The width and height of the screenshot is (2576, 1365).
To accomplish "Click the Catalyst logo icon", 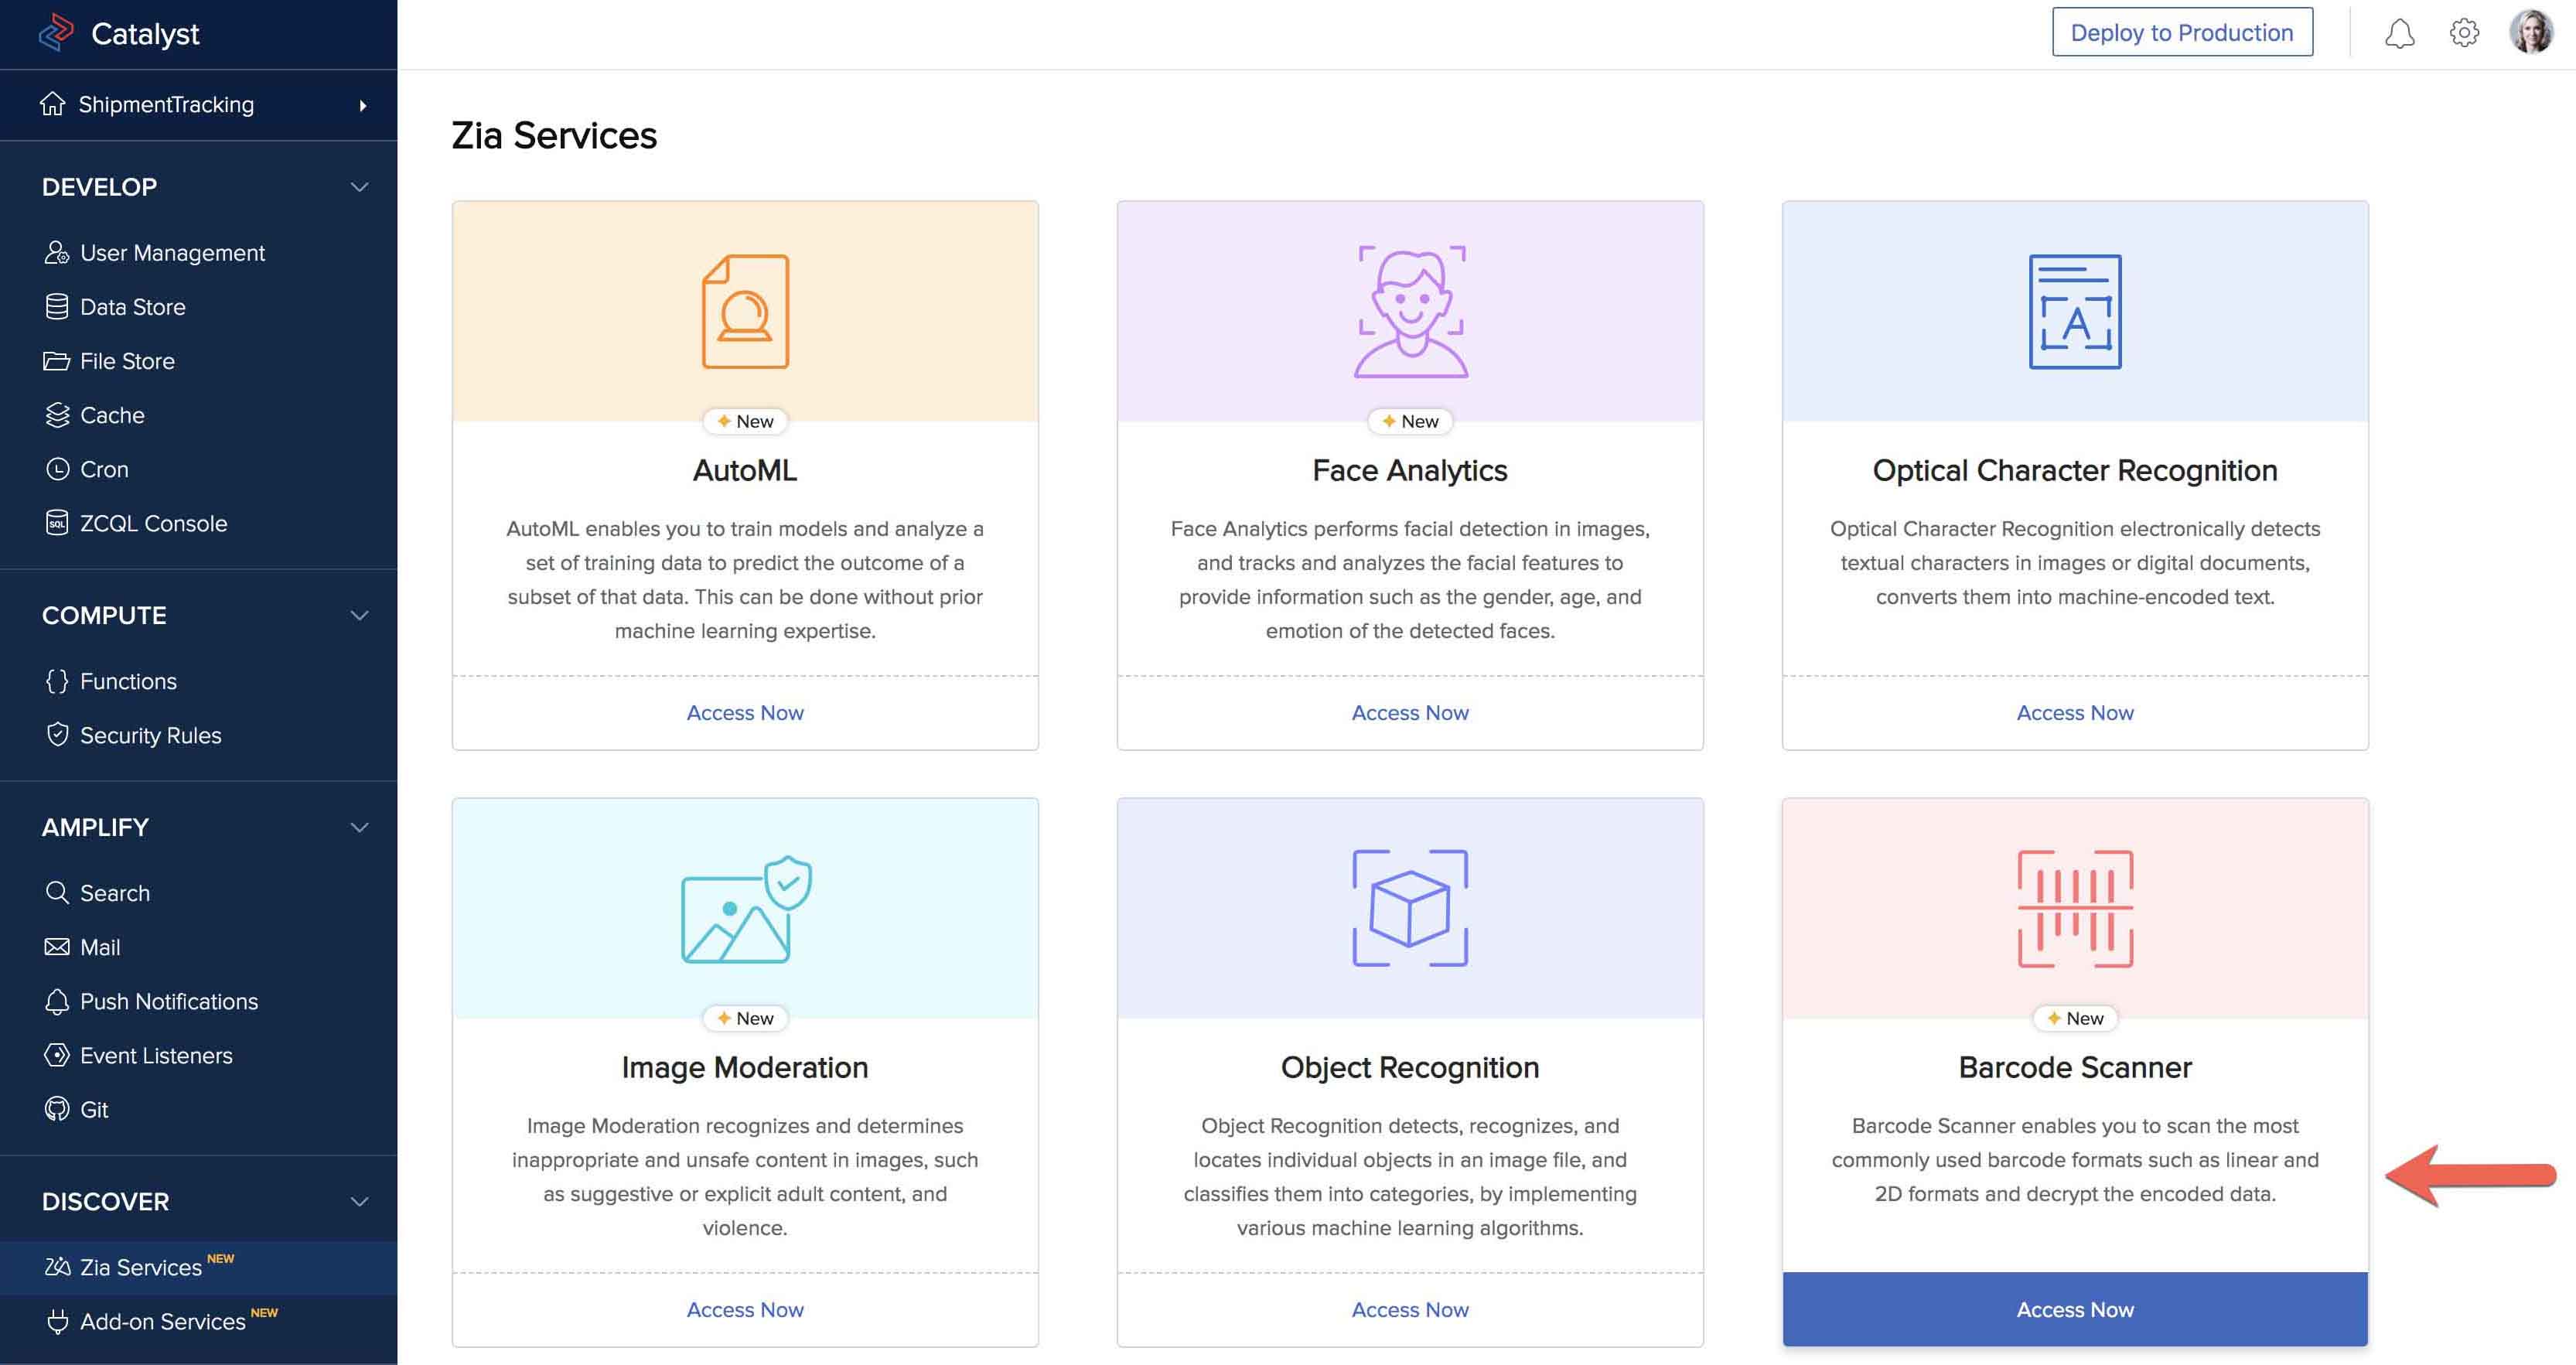I will 56,33.
